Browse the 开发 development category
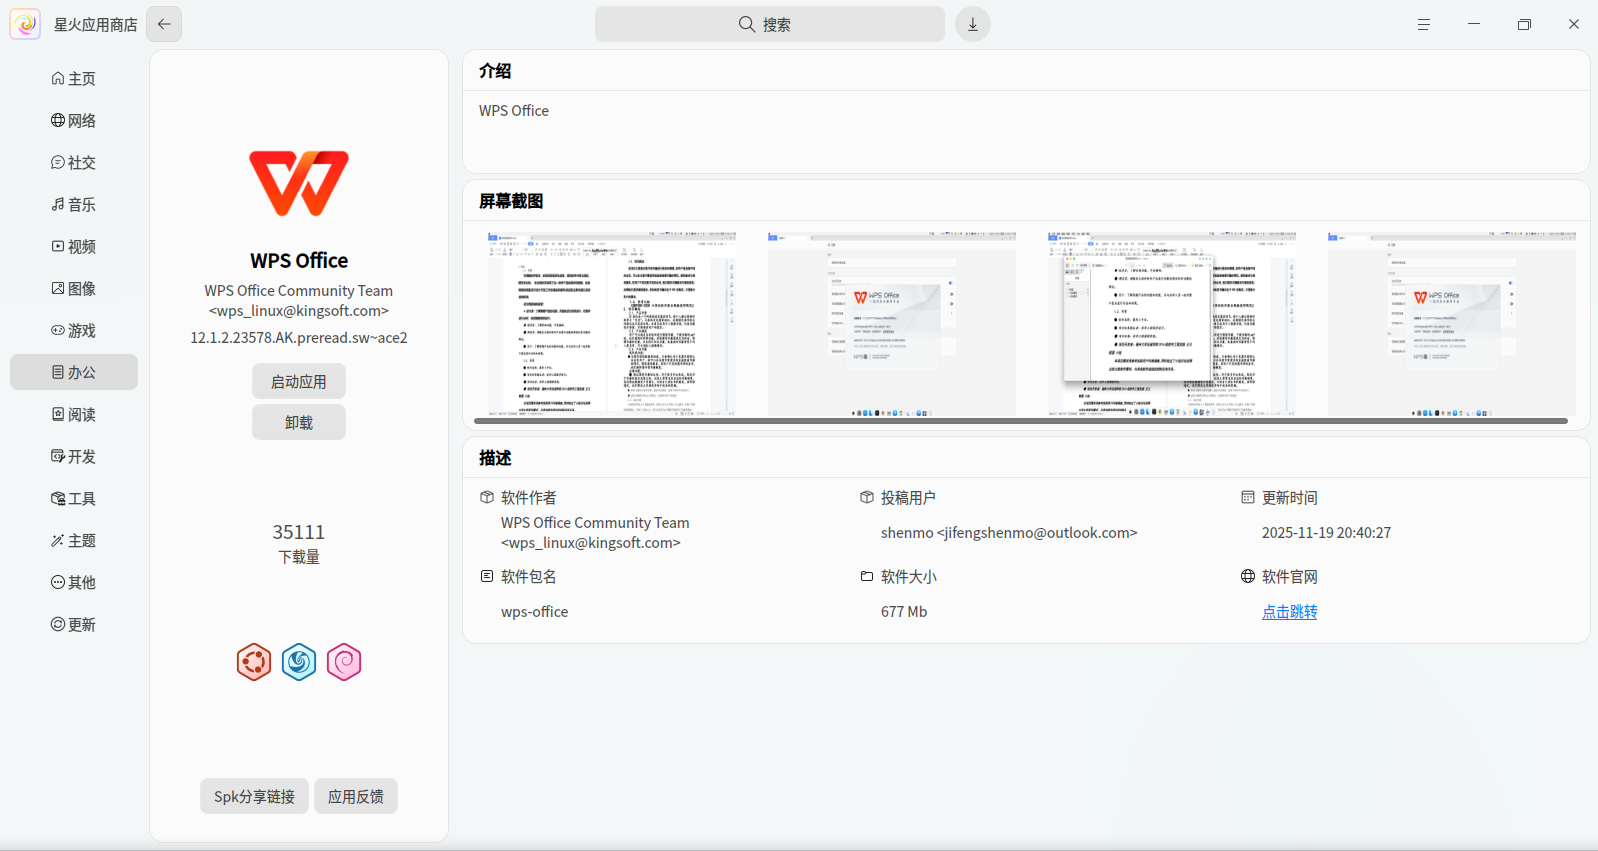 point(74,456)
